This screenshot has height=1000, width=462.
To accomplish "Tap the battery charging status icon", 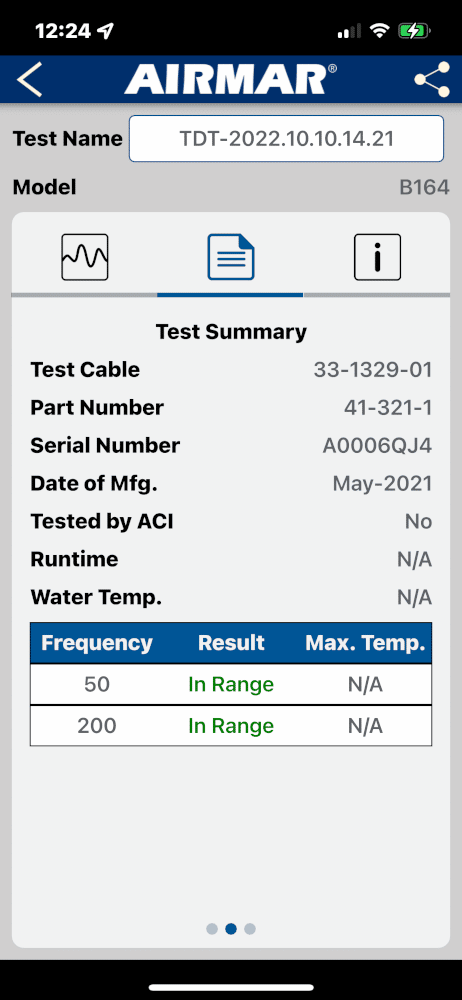I will 414,31.
